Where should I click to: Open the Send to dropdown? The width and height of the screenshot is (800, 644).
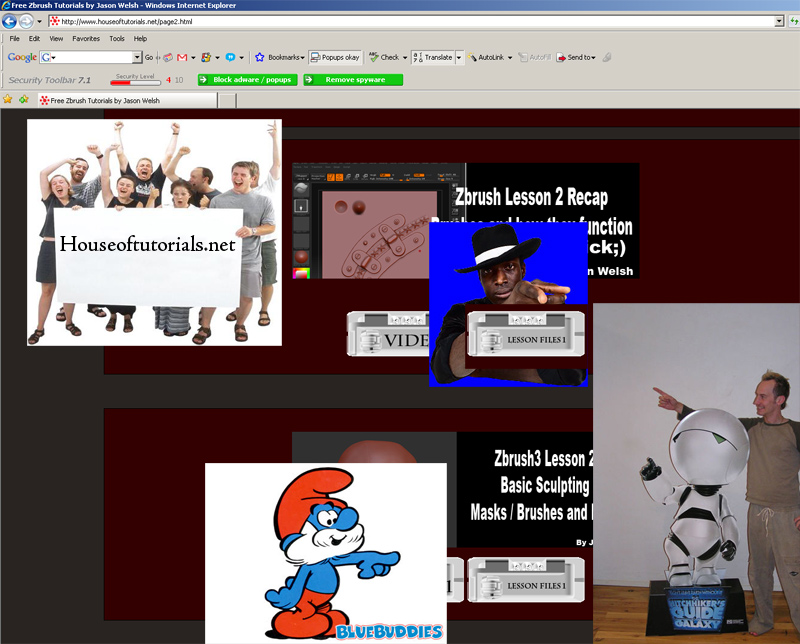pos(576,58)
